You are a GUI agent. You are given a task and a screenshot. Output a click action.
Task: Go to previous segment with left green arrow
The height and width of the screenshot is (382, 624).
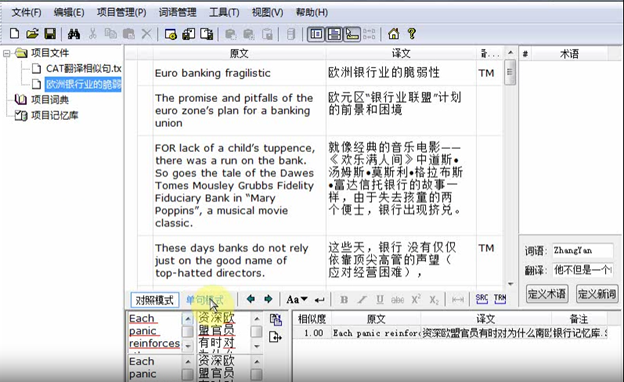click(251, 299)
